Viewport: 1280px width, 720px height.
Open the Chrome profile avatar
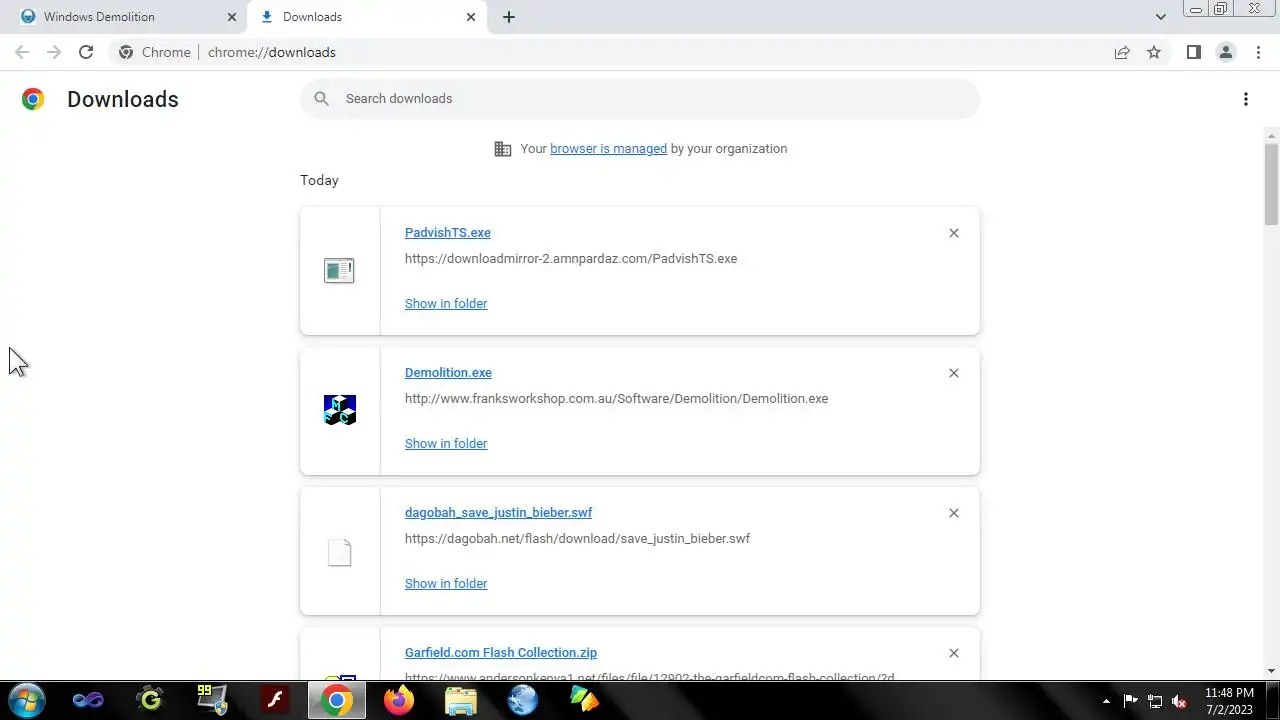pyautogui.click(x=1225, y=52)
